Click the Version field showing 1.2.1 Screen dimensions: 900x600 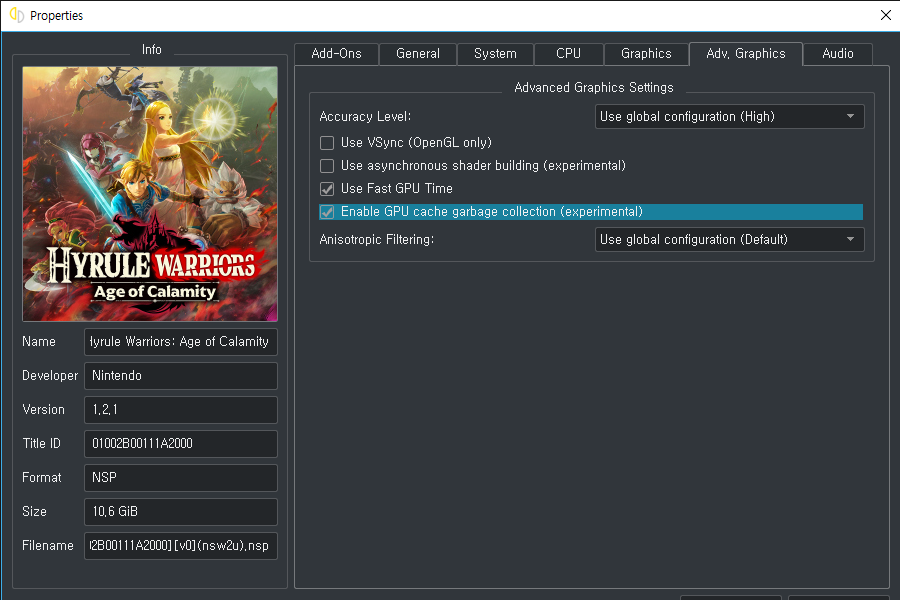[x=181, y=409]
